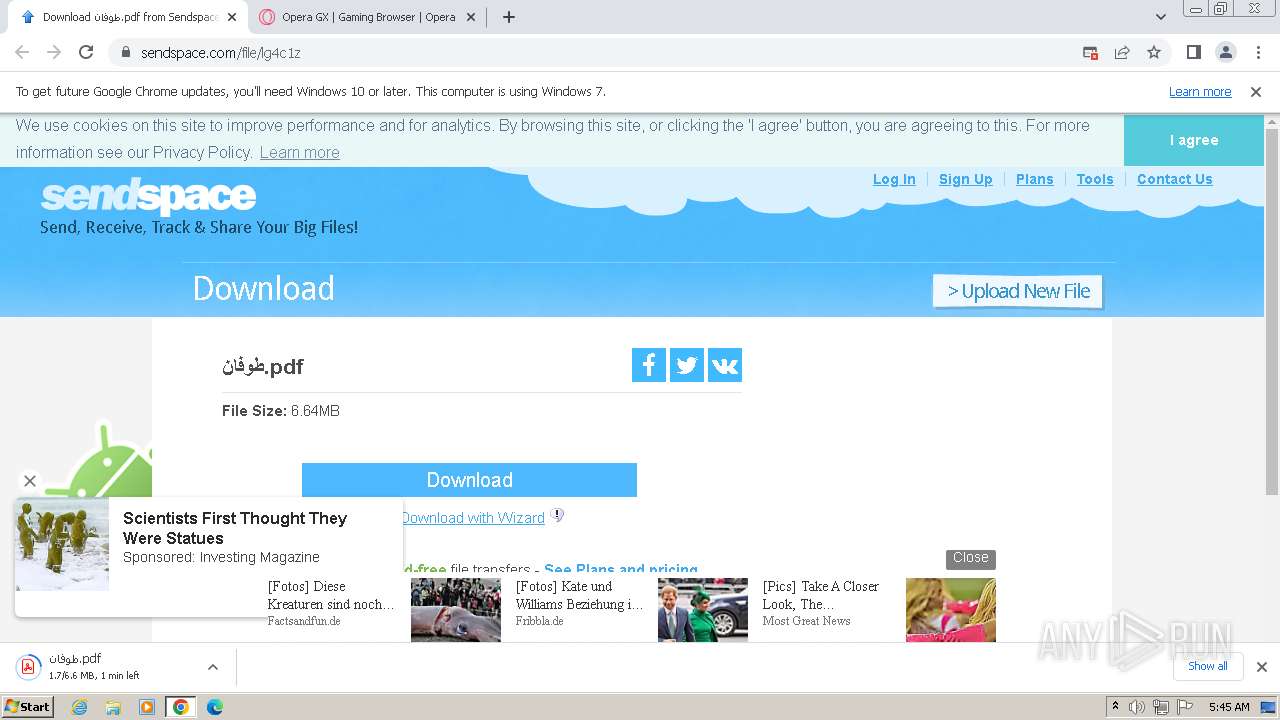Open Contact Us link
This screenshot has height=720, width=1280.
(1175, 179)
